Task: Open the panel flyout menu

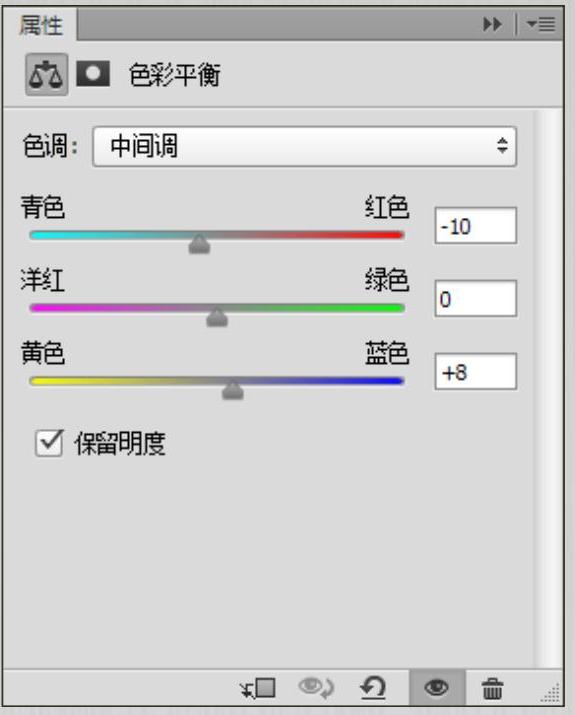Action: point(541,24)
